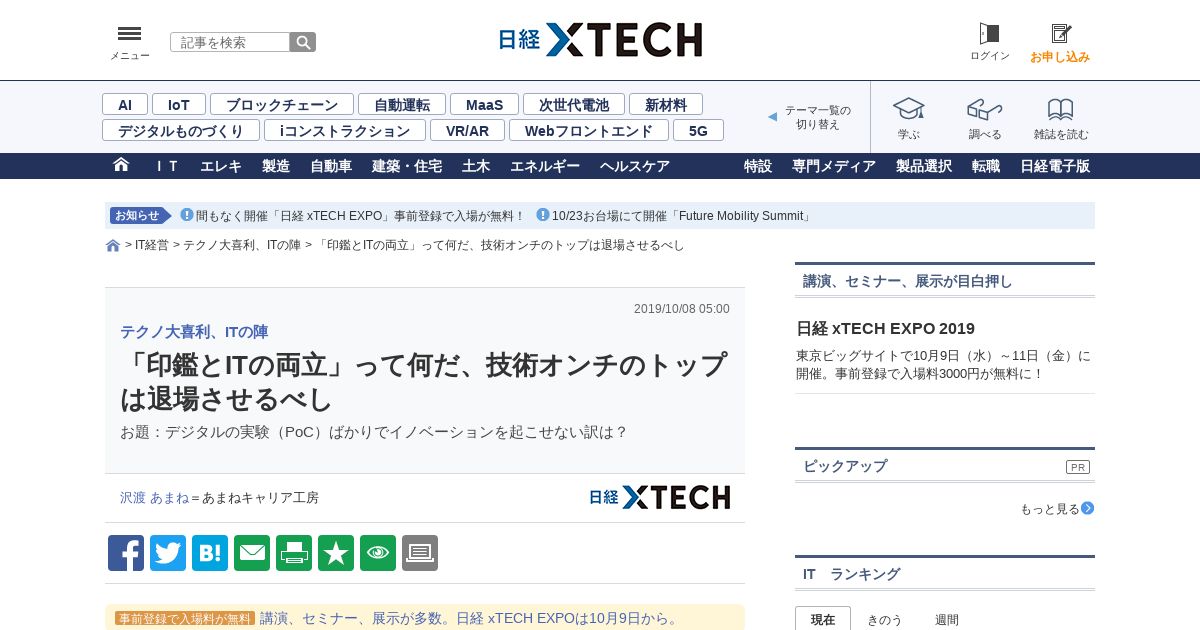Screen dimensions: 1200x630
Task: Open 間もなく開催 日経 xTECH EXPO notice
Action: pos(360,215)
